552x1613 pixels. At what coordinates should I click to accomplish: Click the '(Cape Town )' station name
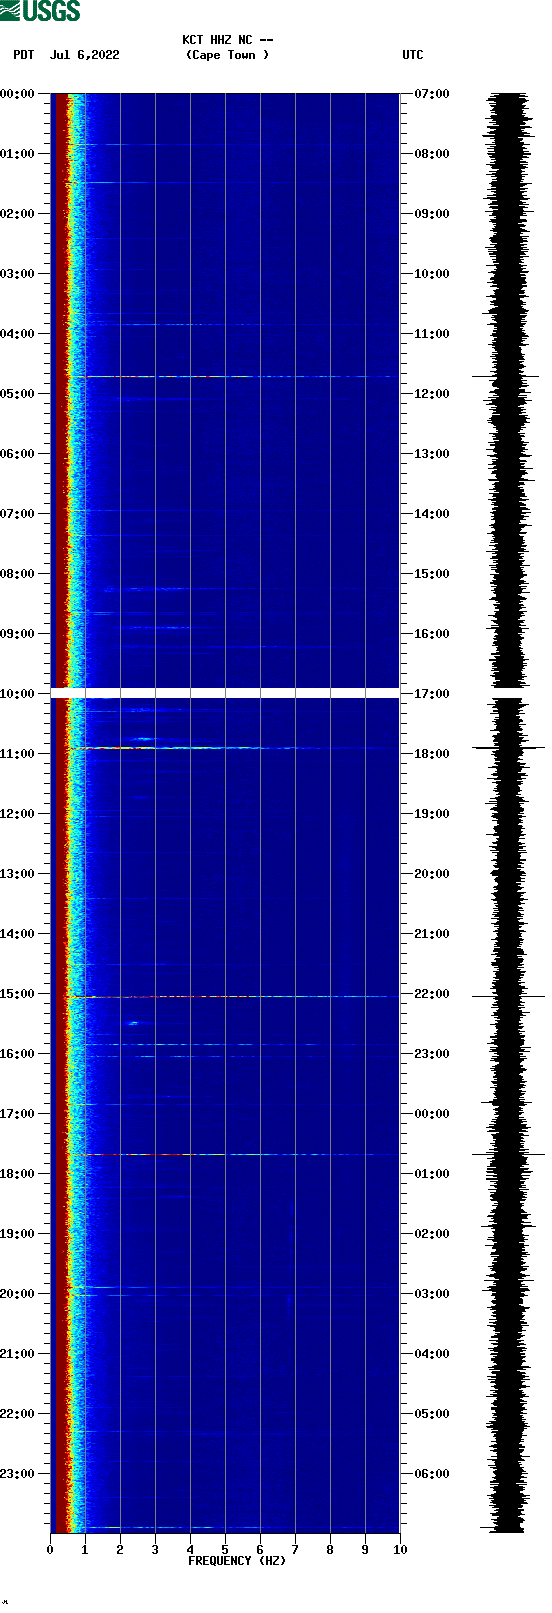[x=228, y=55]
